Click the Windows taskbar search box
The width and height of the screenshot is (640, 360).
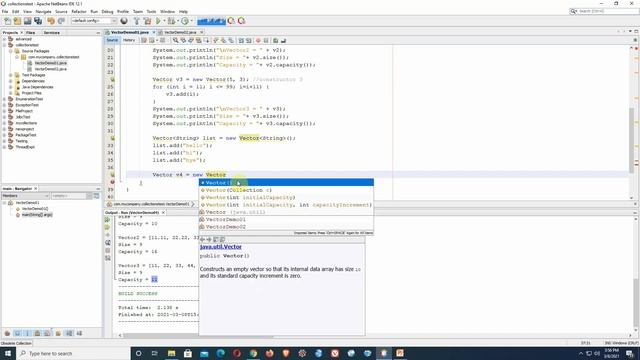coord(73,353)
